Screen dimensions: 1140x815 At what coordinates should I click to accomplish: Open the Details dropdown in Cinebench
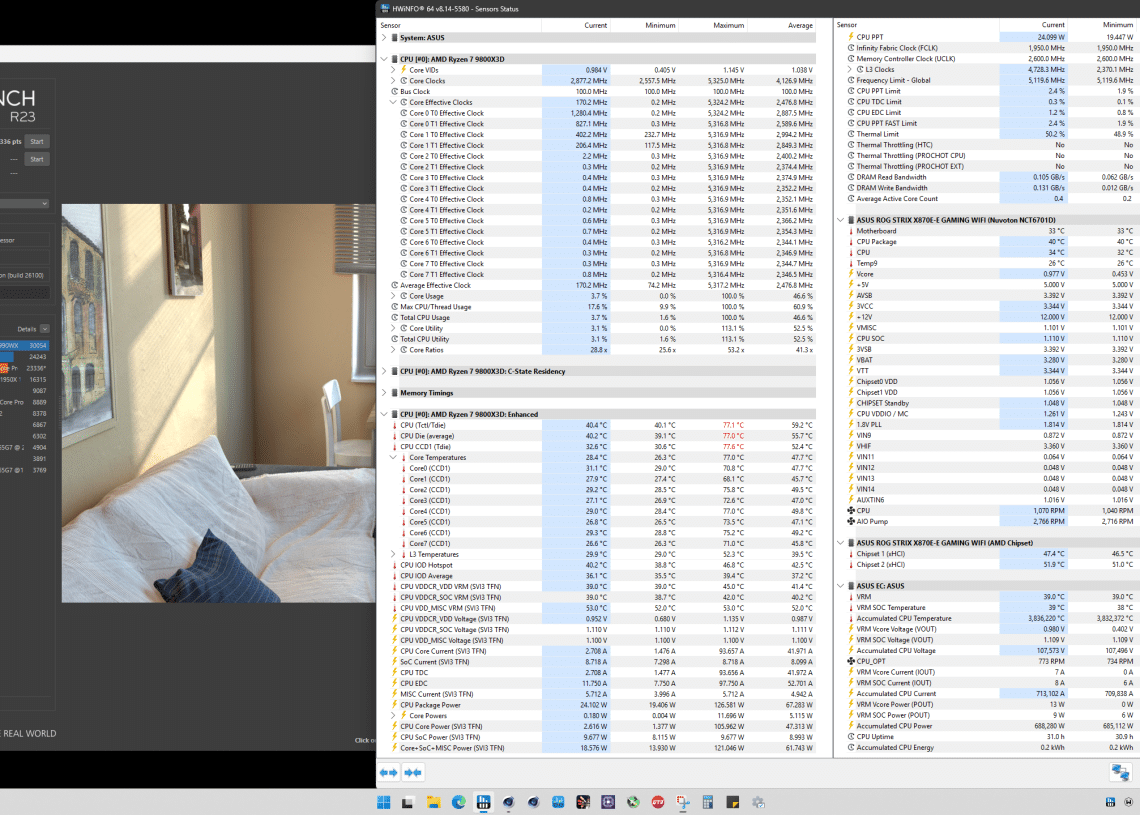click(45, 329)
